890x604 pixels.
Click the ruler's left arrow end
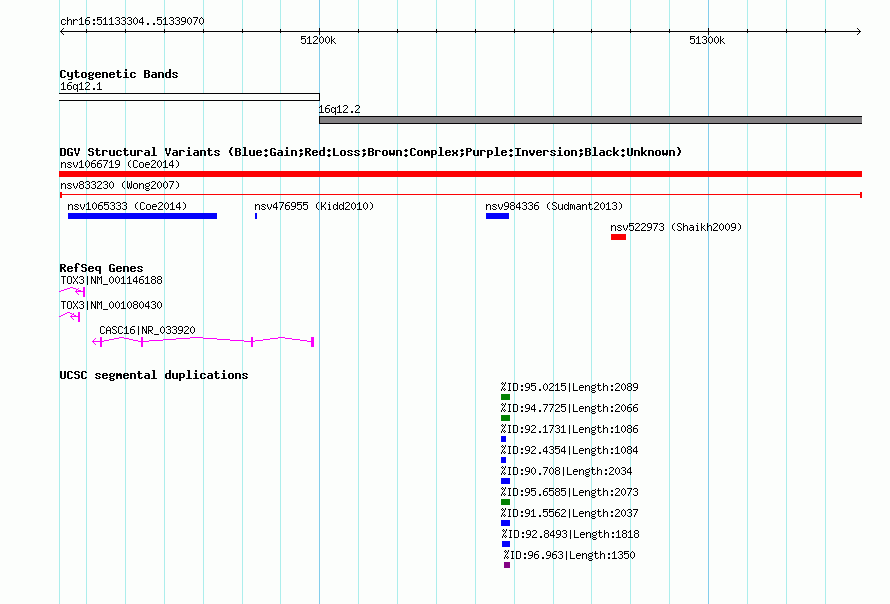click(62, 31)
